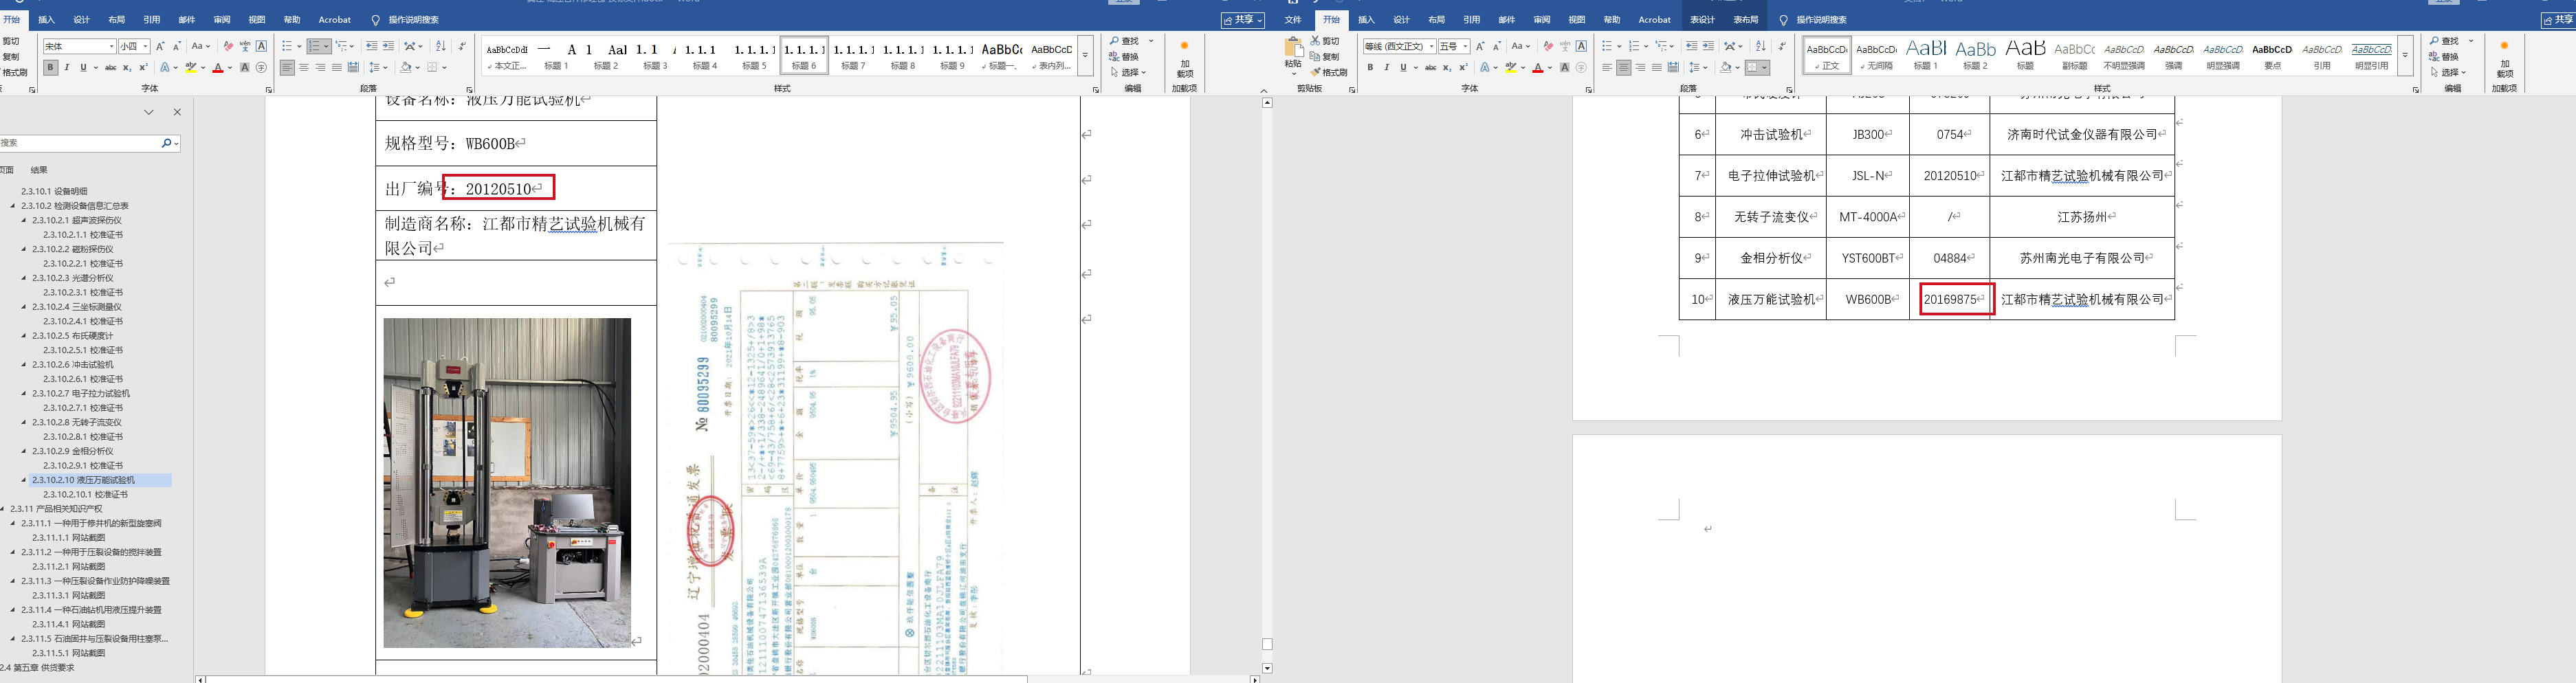Click Grow Font icon in left window
Image resolution: width=2576 pixels, height=683 pixels.
[x=160, y=46]
